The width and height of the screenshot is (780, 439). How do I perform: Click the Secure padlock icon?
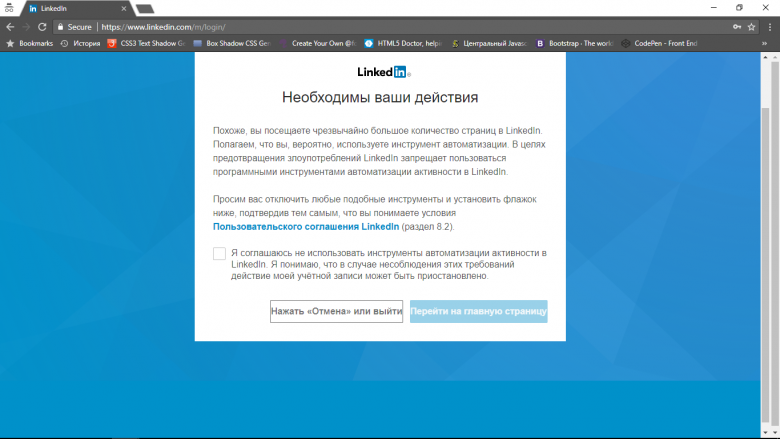click(60, 27)
